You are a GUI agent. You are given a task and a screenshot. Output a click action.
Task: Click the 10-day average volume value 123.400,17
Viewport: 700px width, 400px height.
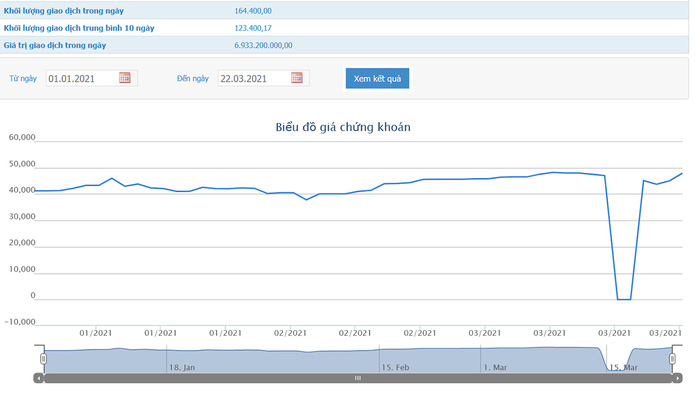coord(252,28)
